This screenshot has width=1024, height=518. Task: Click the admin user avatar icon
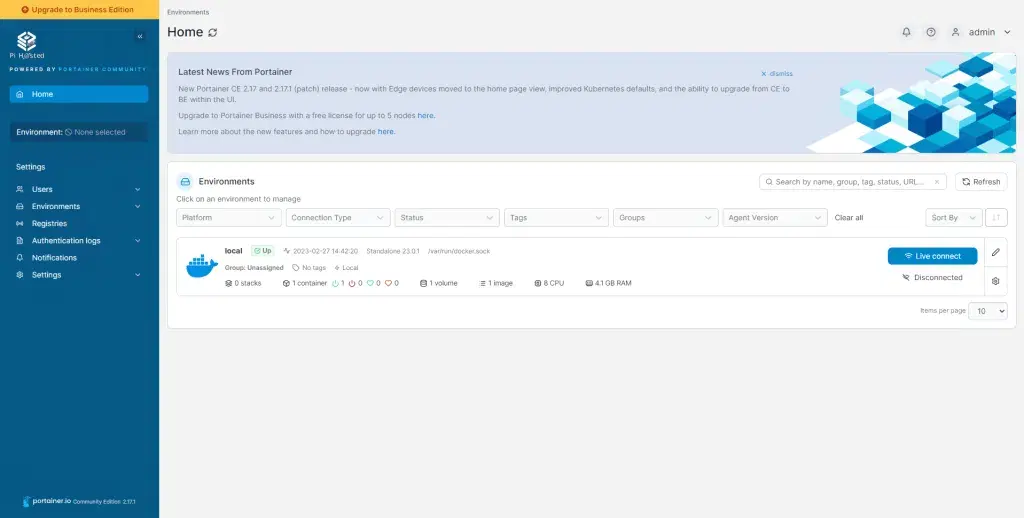(955, 32)
